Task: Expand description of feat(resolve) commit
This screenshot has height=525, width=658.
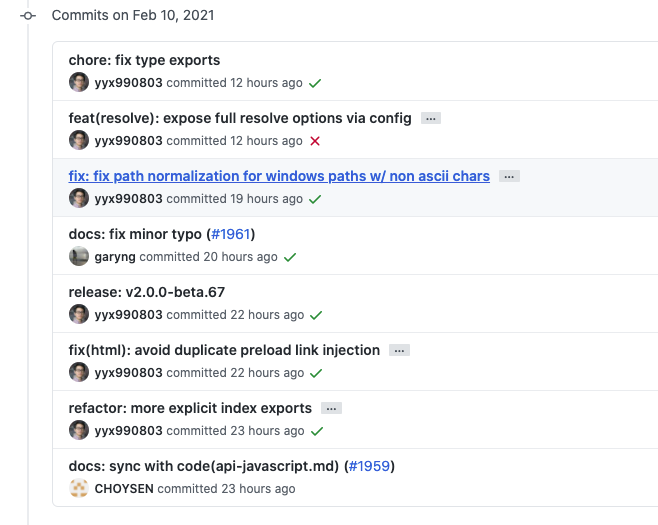Action: pos(430,118)
